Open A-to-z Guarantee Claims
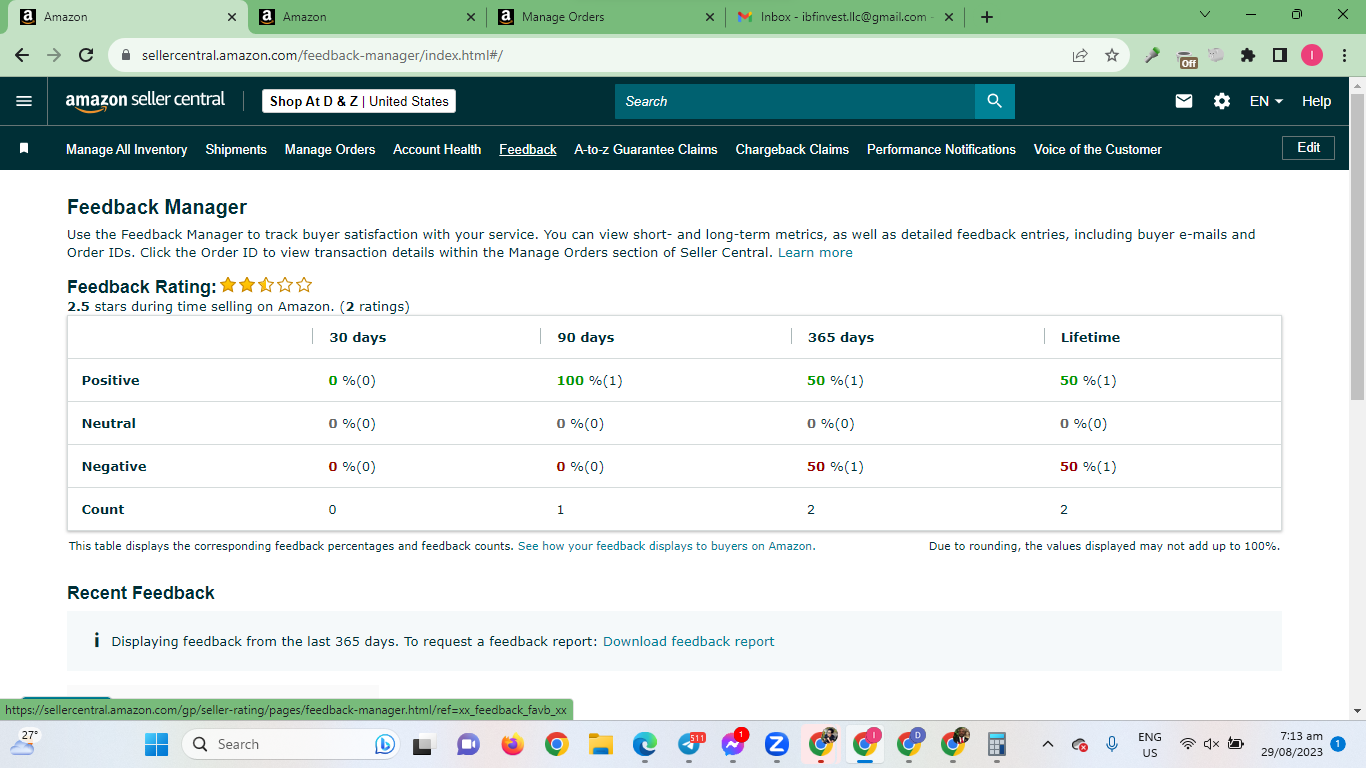Screen dimensions: 1366x768 [646, 149]
